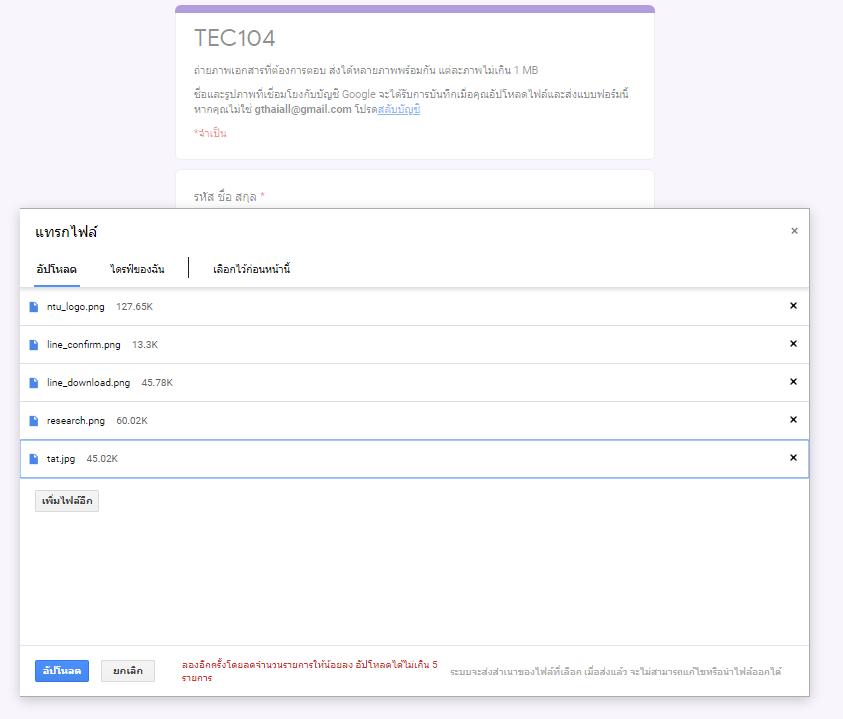Image resolution: width=843 pixels, height=719 pixels.
Task: Click the file icon beside ntu_logo.png
Action: [34, 307]
